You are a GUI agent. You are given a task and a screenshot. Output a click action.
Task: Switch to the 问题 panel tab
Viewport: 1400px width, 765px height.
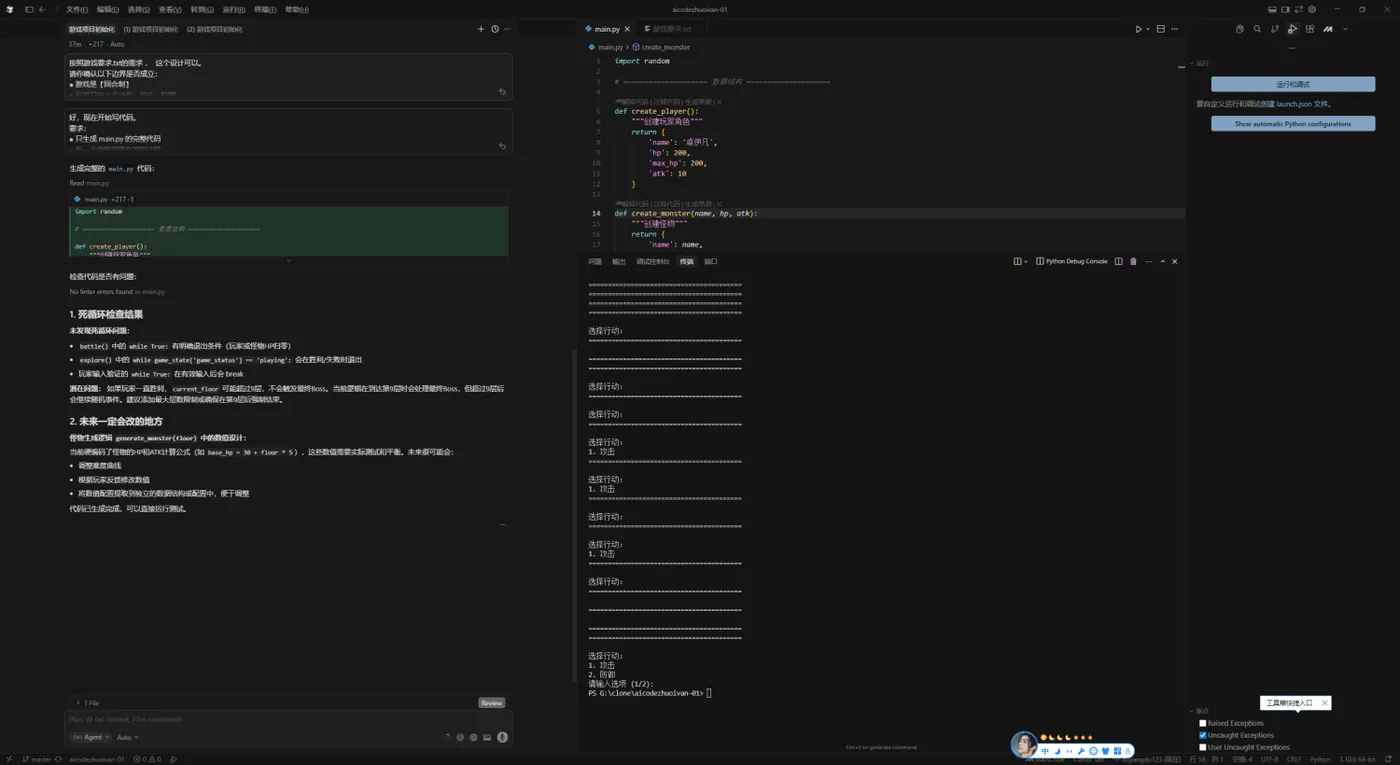pyautogui.click(x=595, y=261)
